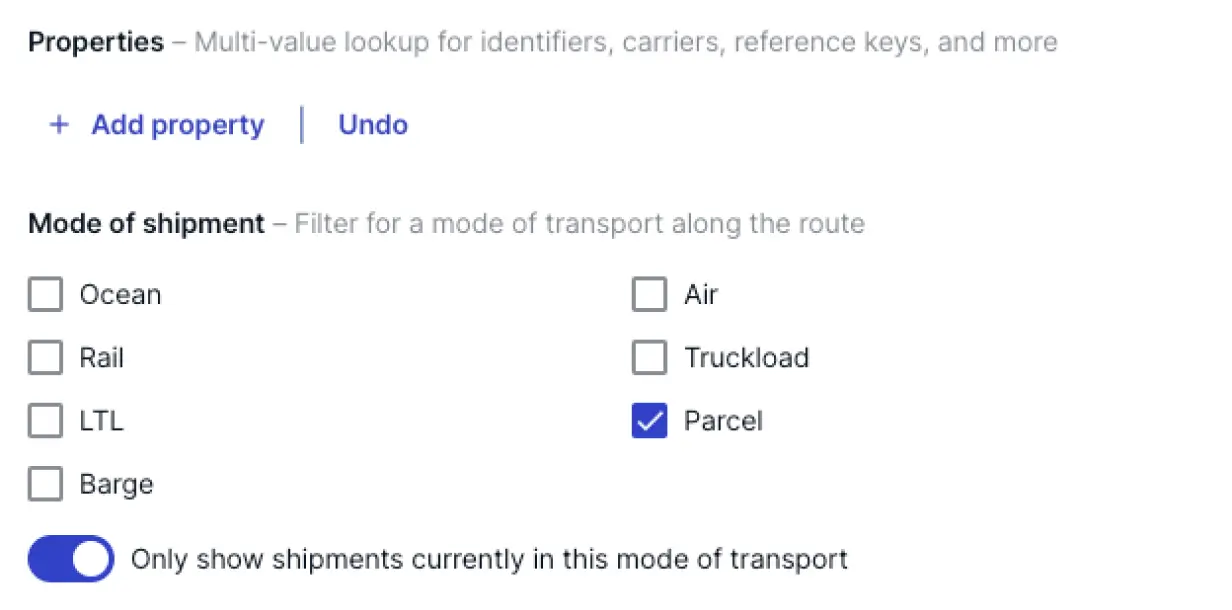Click the bold Properties heading

pyautogui.click(x=96, y=42)
